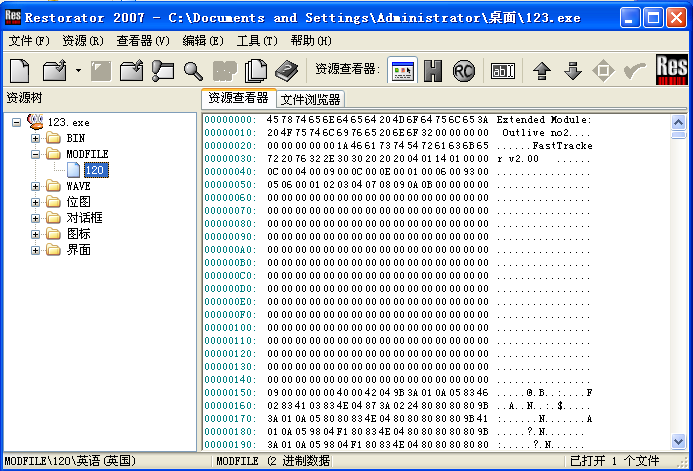Click the greyed binoculars Grab icon
693x471 pixels.
(225, 71)
